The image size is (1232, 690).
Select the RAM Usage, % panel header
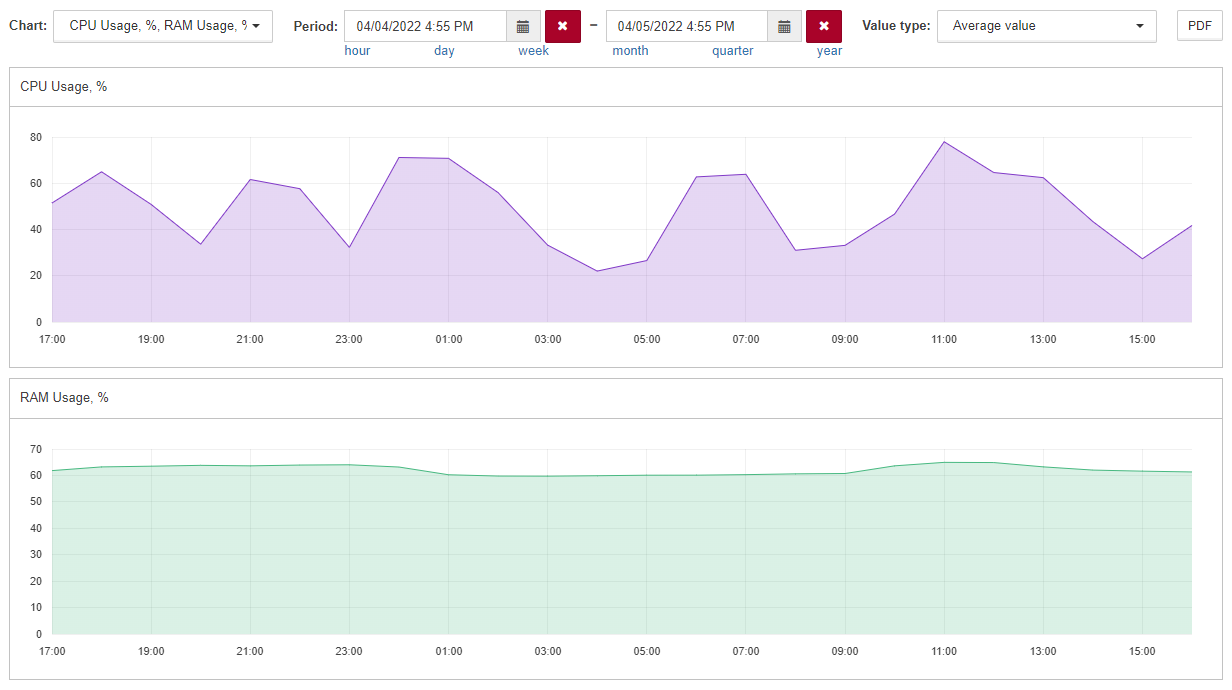[x=616, y=398]
